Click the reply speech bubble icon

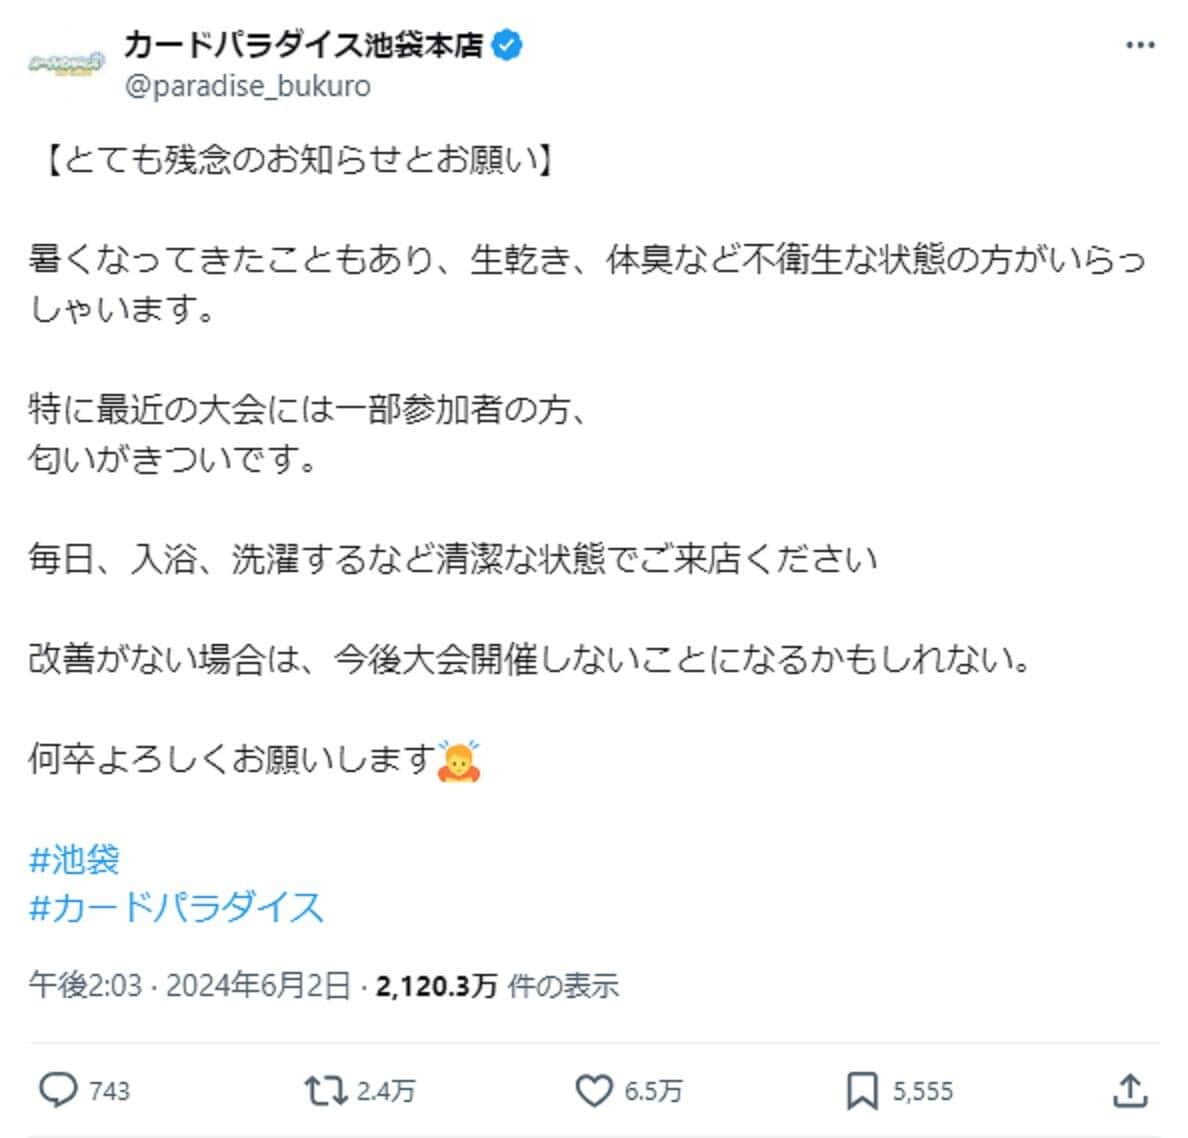tap(57, 1090)
